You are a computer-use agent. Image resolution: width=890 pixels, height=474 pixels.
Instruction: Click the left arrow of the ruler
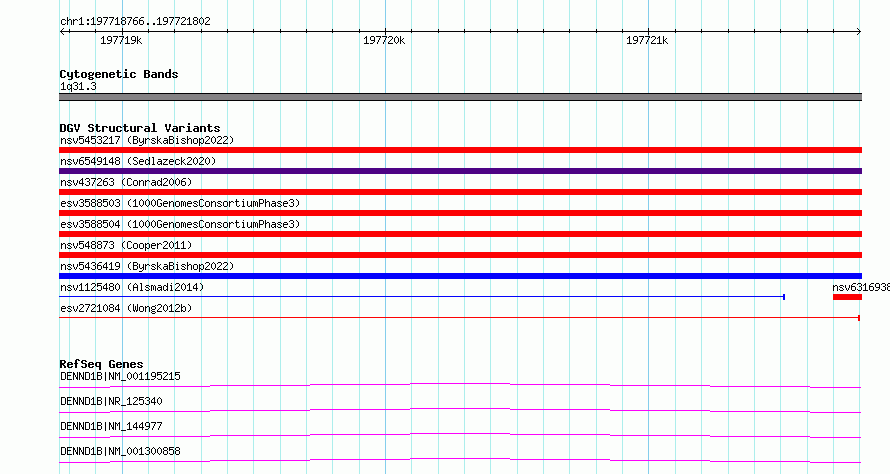[62, 31]
